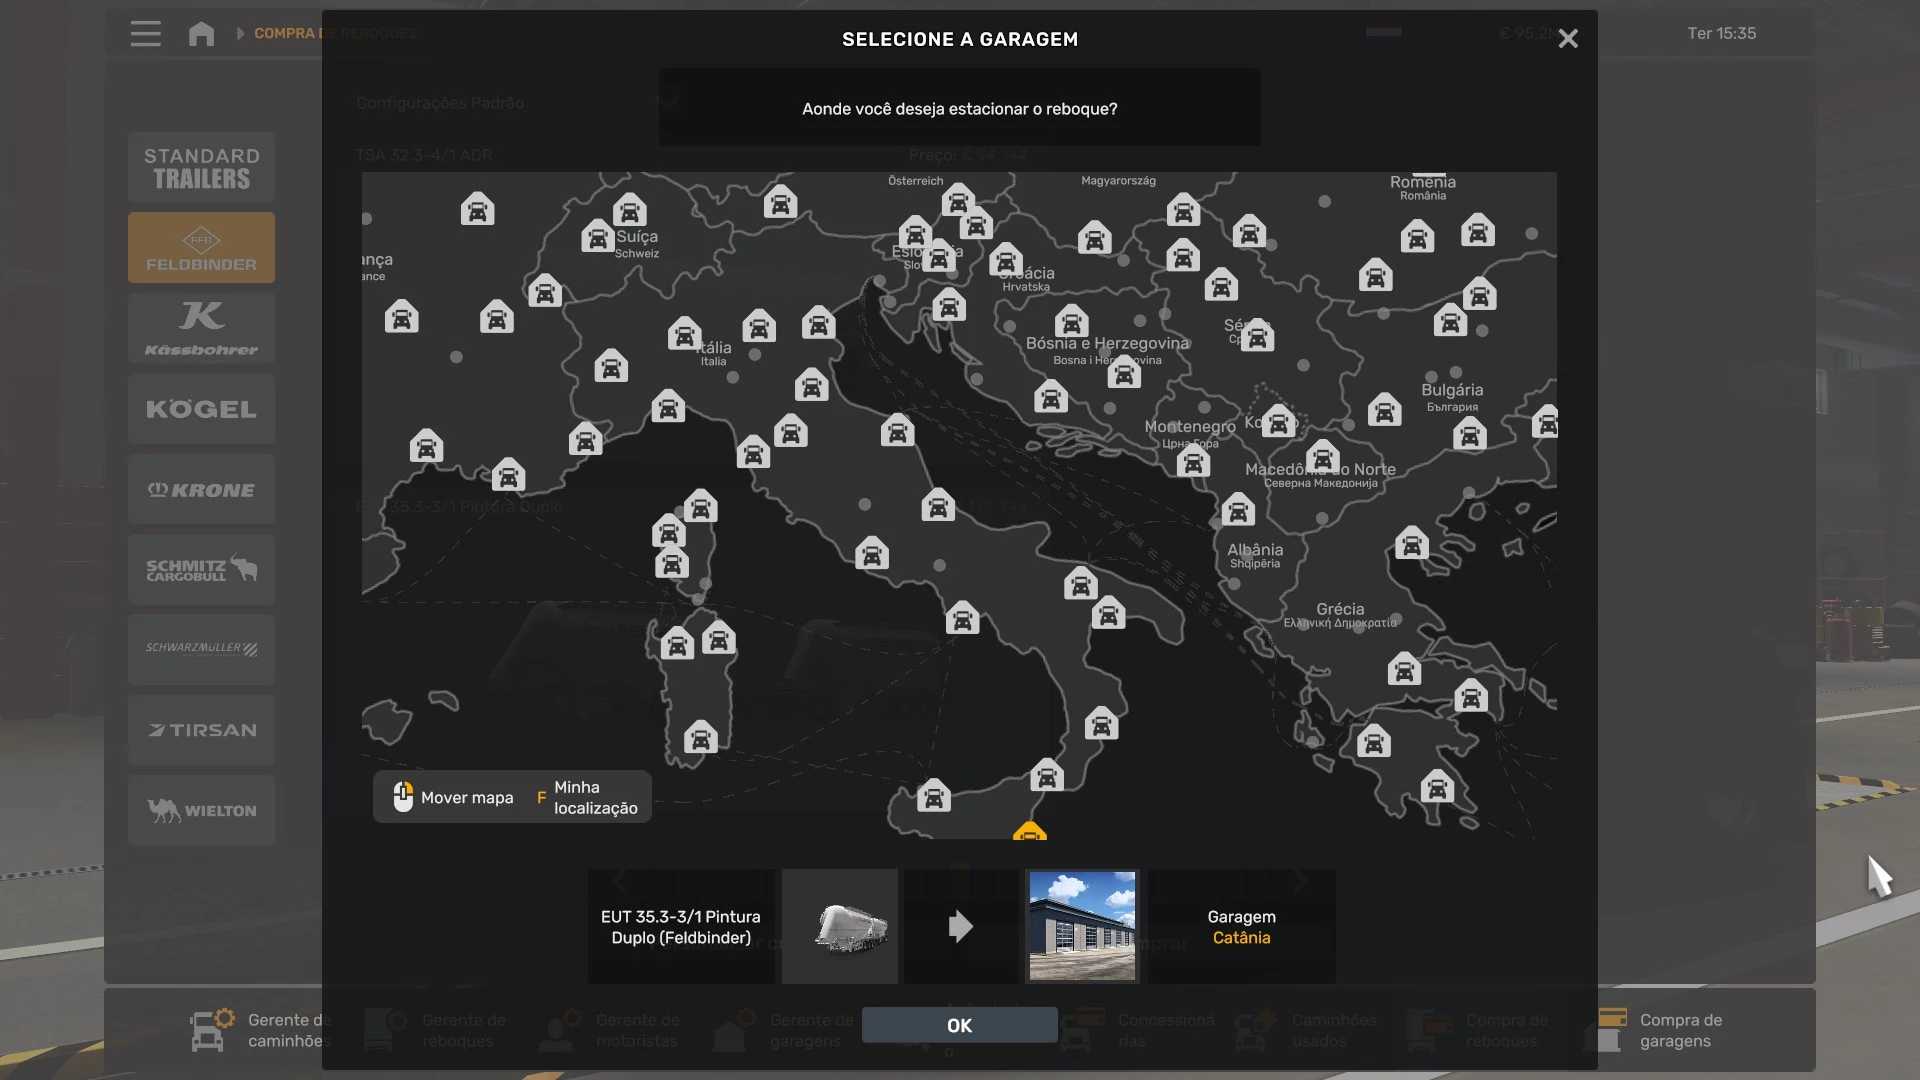The height and width of the screenshot is (1080, 1920).
Task: Click the garage icon below Bulgária label
Action: (x=1469, y=435)
